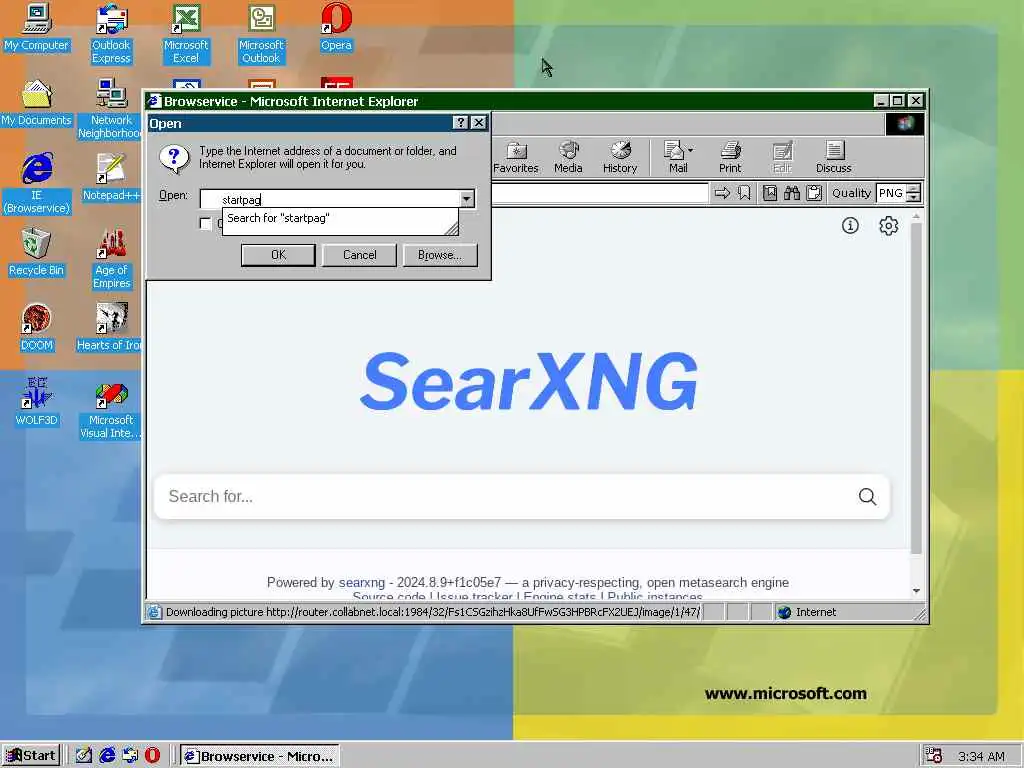This screenshot has width=1024, height=768.
Task: Click the 3:34 AM clock in tray
Action: [x=981, y=756]
